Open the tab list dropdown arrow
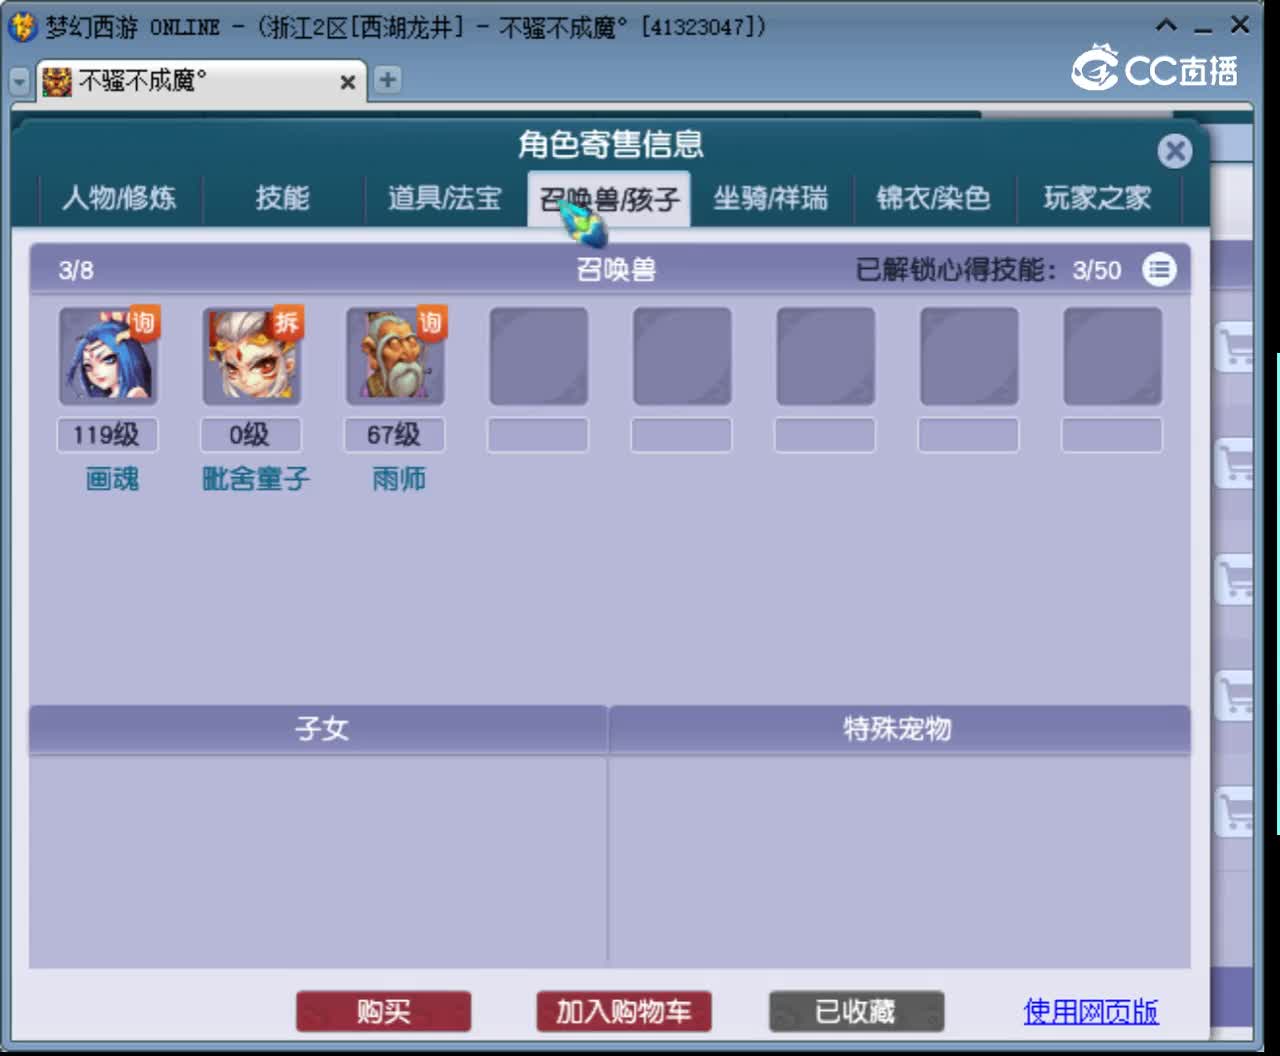Viewport: 1280px width, 1056px height. point(20,82)
